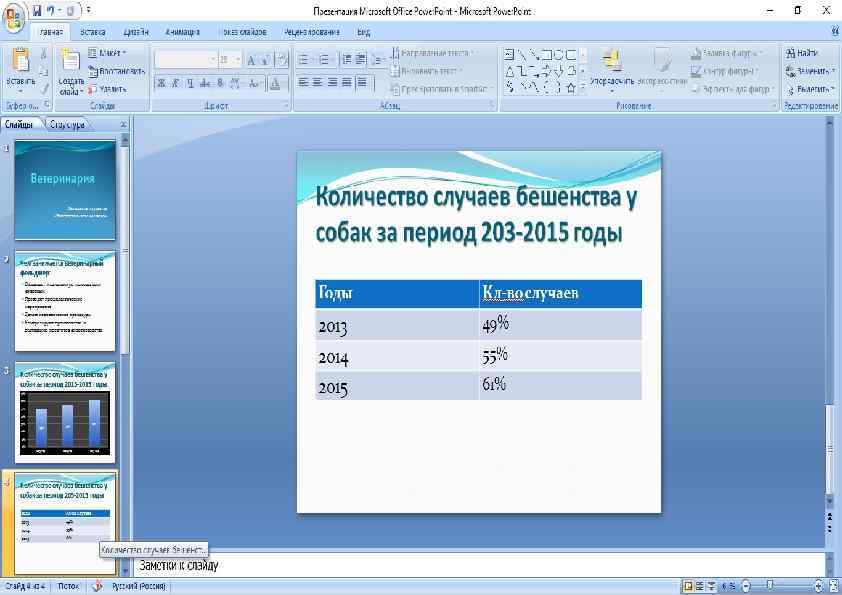
Task: Select the triangle shape in gallery
Action: 510,71
